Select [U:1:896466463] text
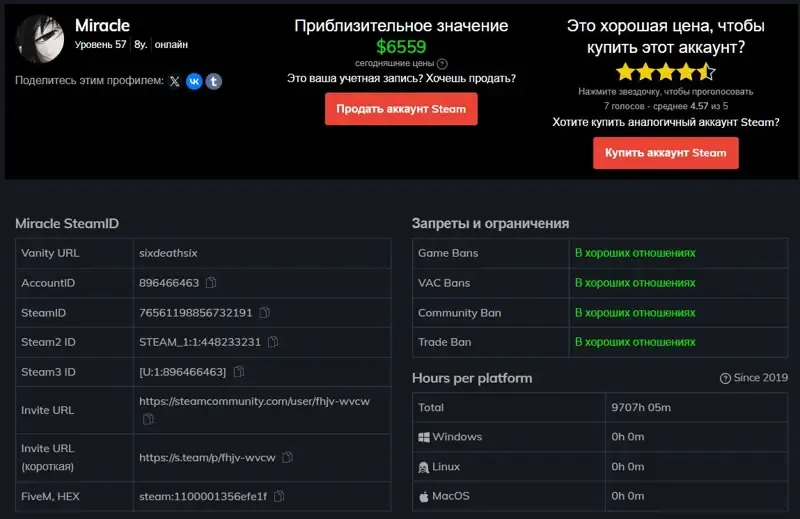800x519 pixels. [x=183, y=372]
